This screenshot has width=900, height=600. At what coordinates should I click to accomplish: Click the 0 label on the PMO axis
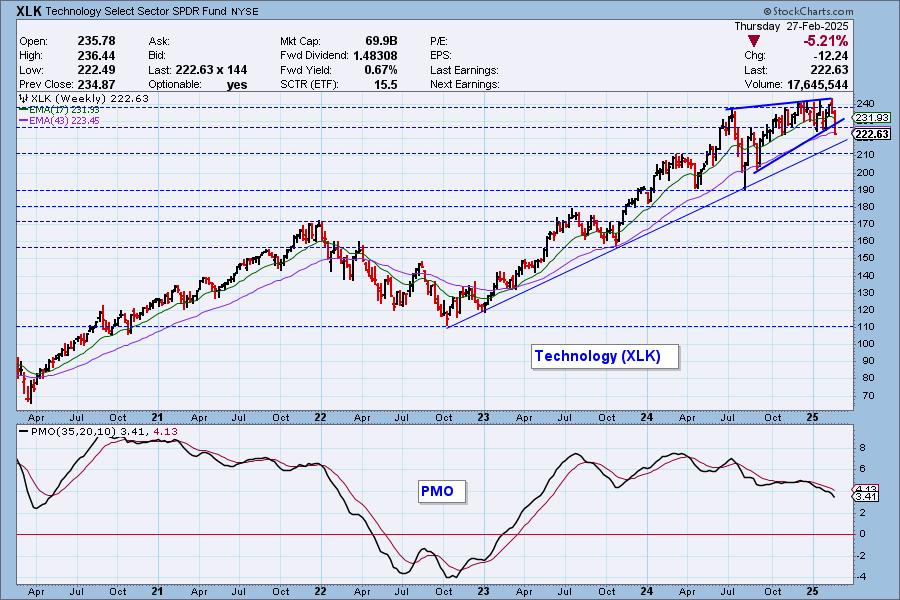pyautogui.click(x=862, y=534)
